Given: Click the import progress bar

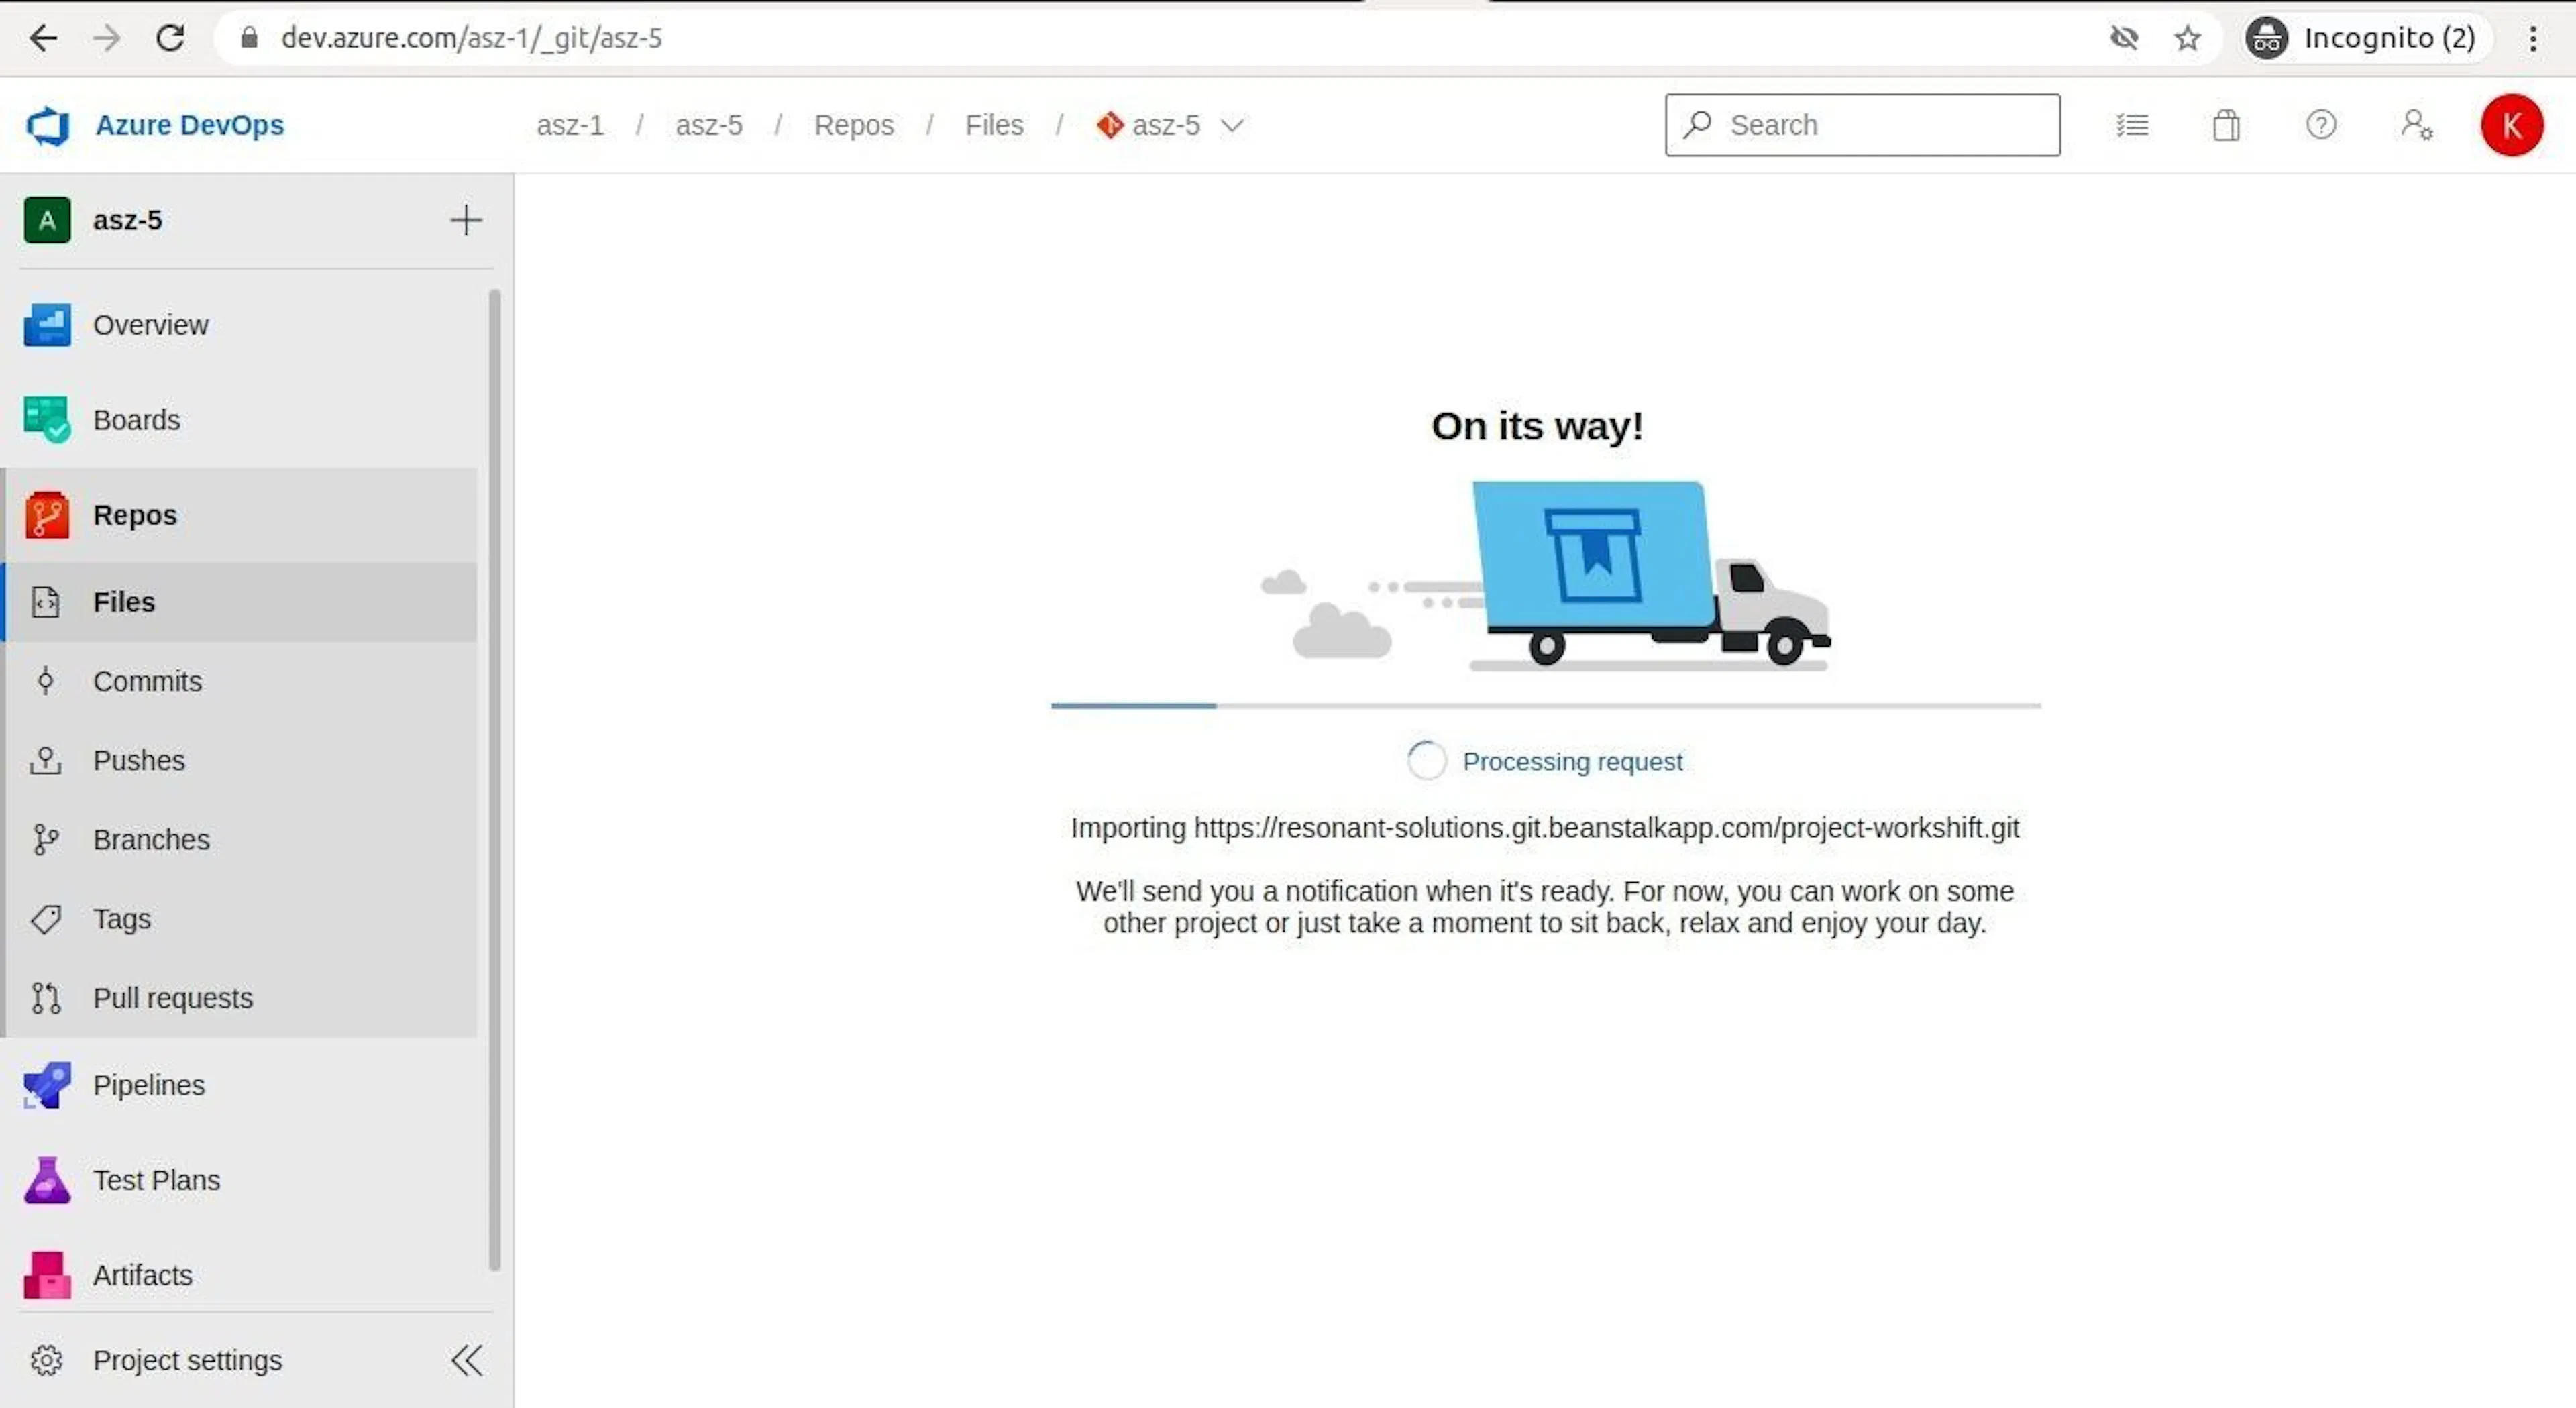Looking at the screenshot, I should [x=1546, y=706].
